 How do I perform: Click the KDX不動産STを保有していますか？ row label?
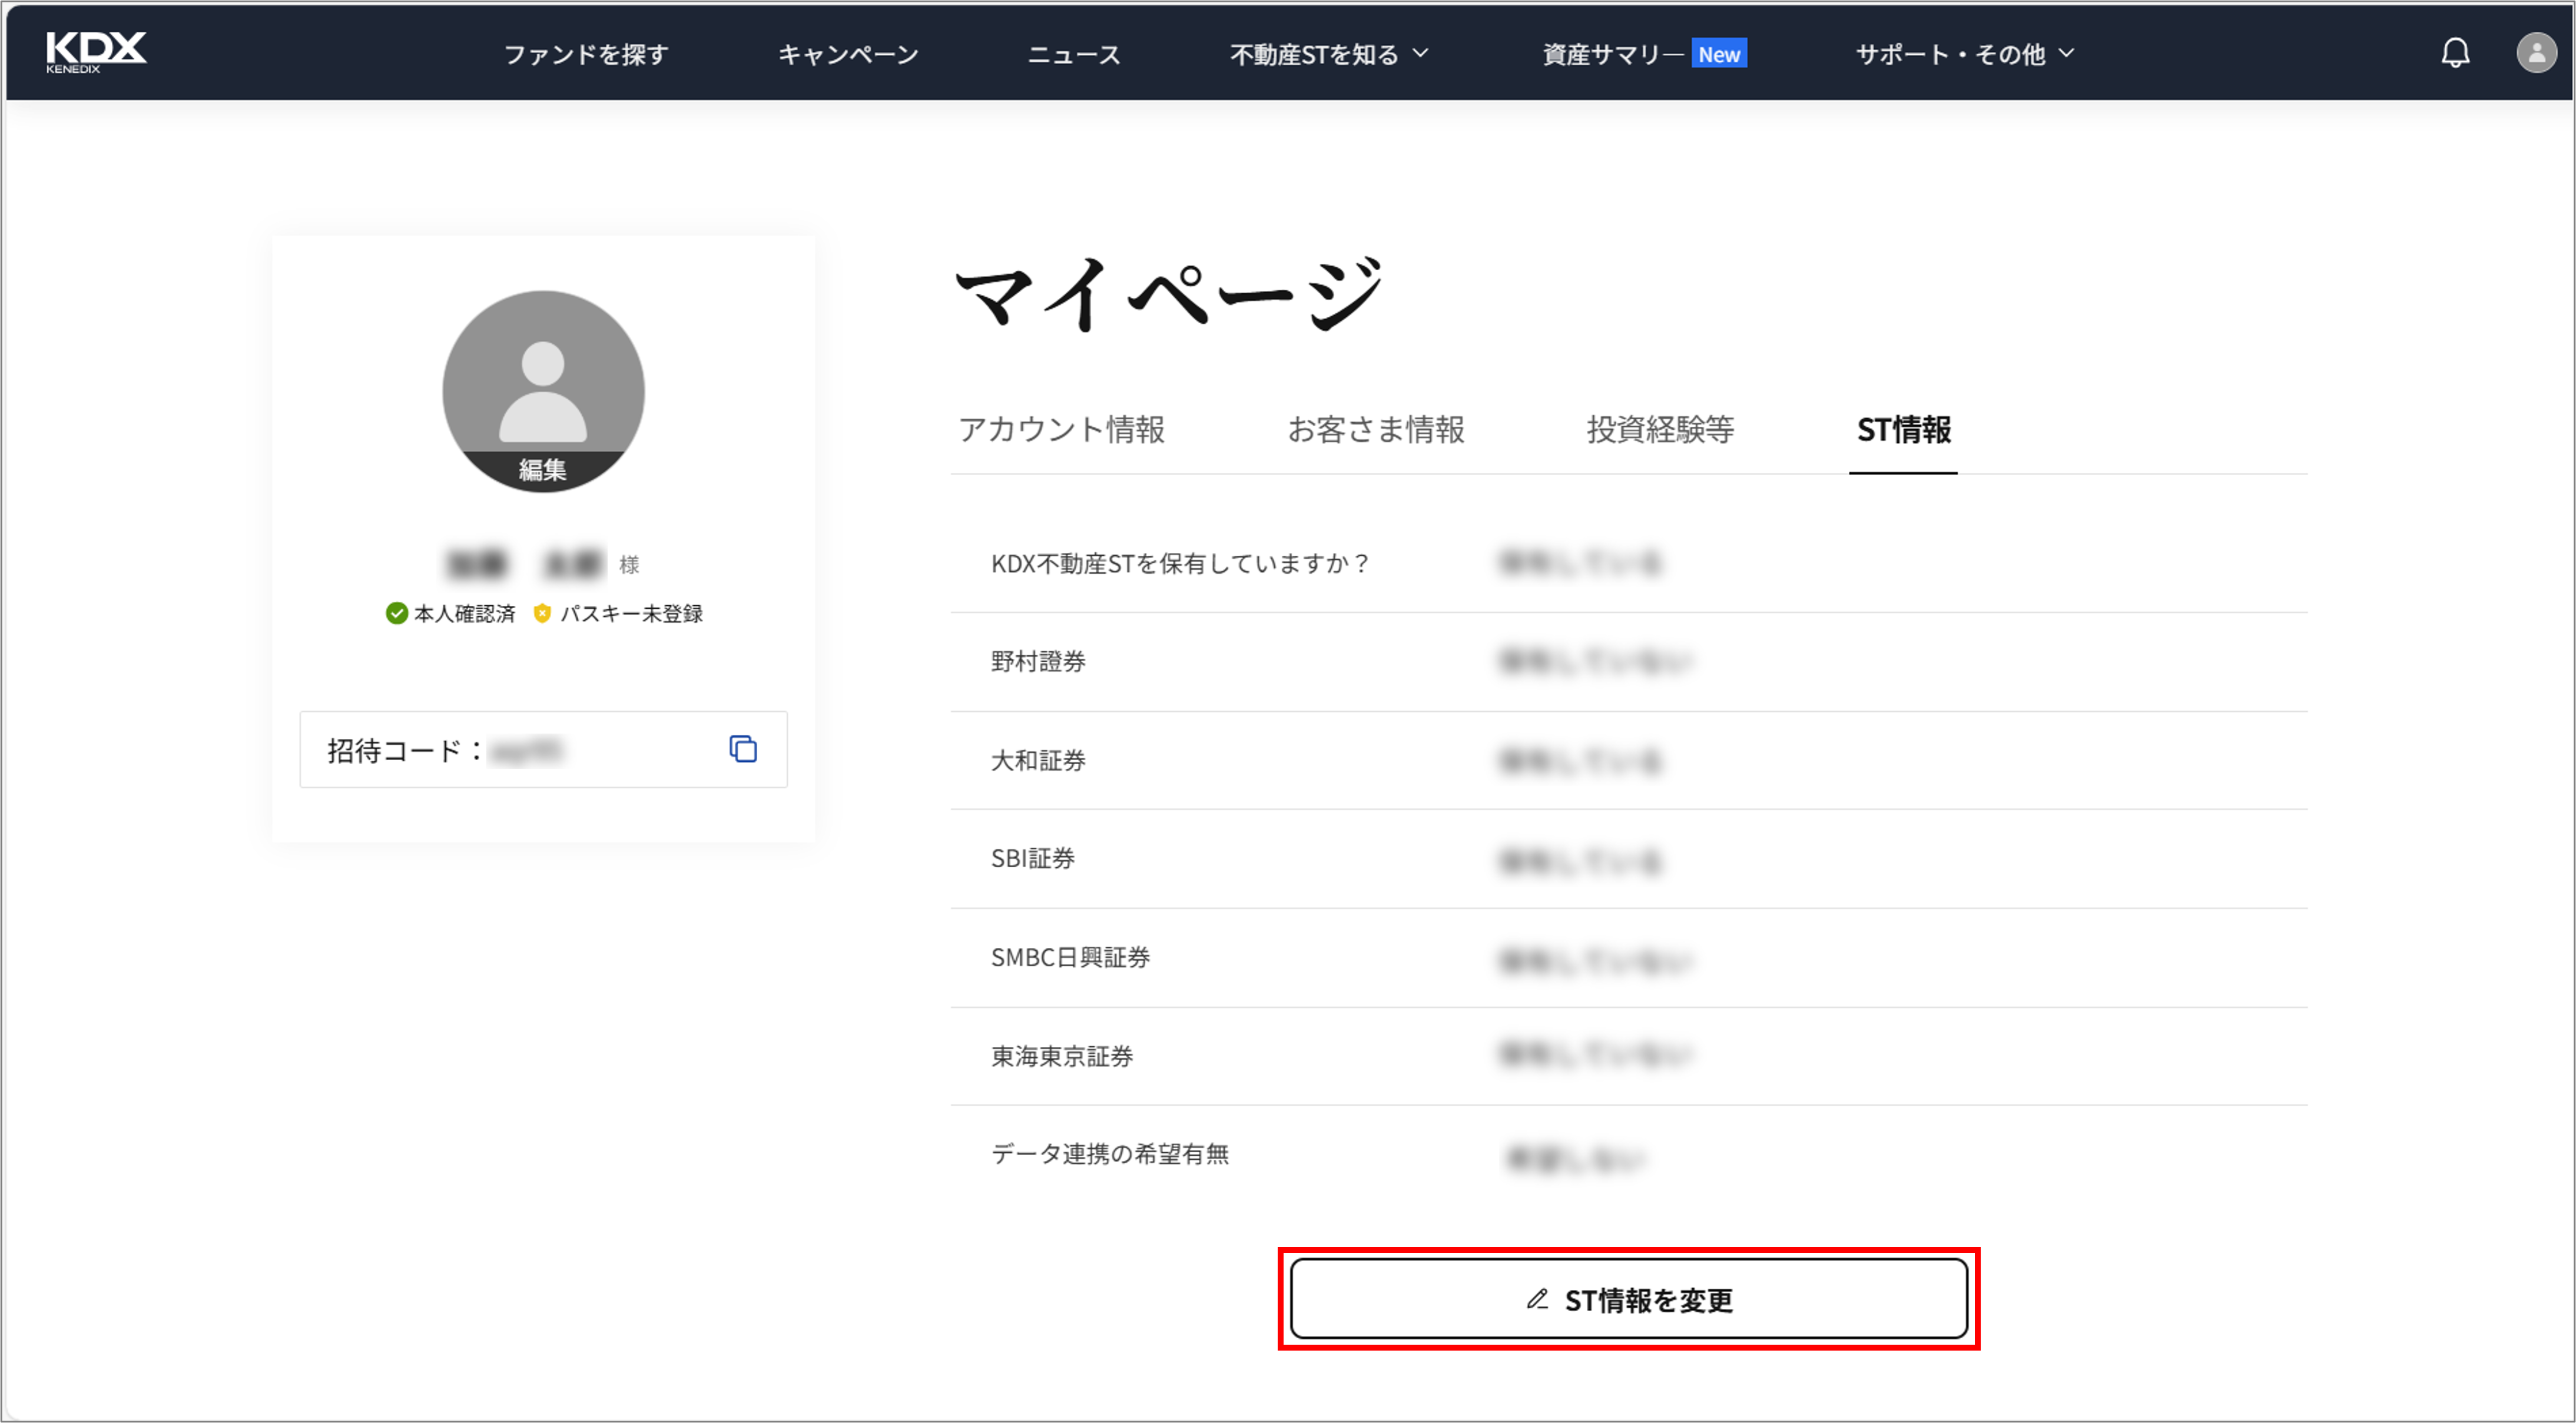pos(1180,564)
